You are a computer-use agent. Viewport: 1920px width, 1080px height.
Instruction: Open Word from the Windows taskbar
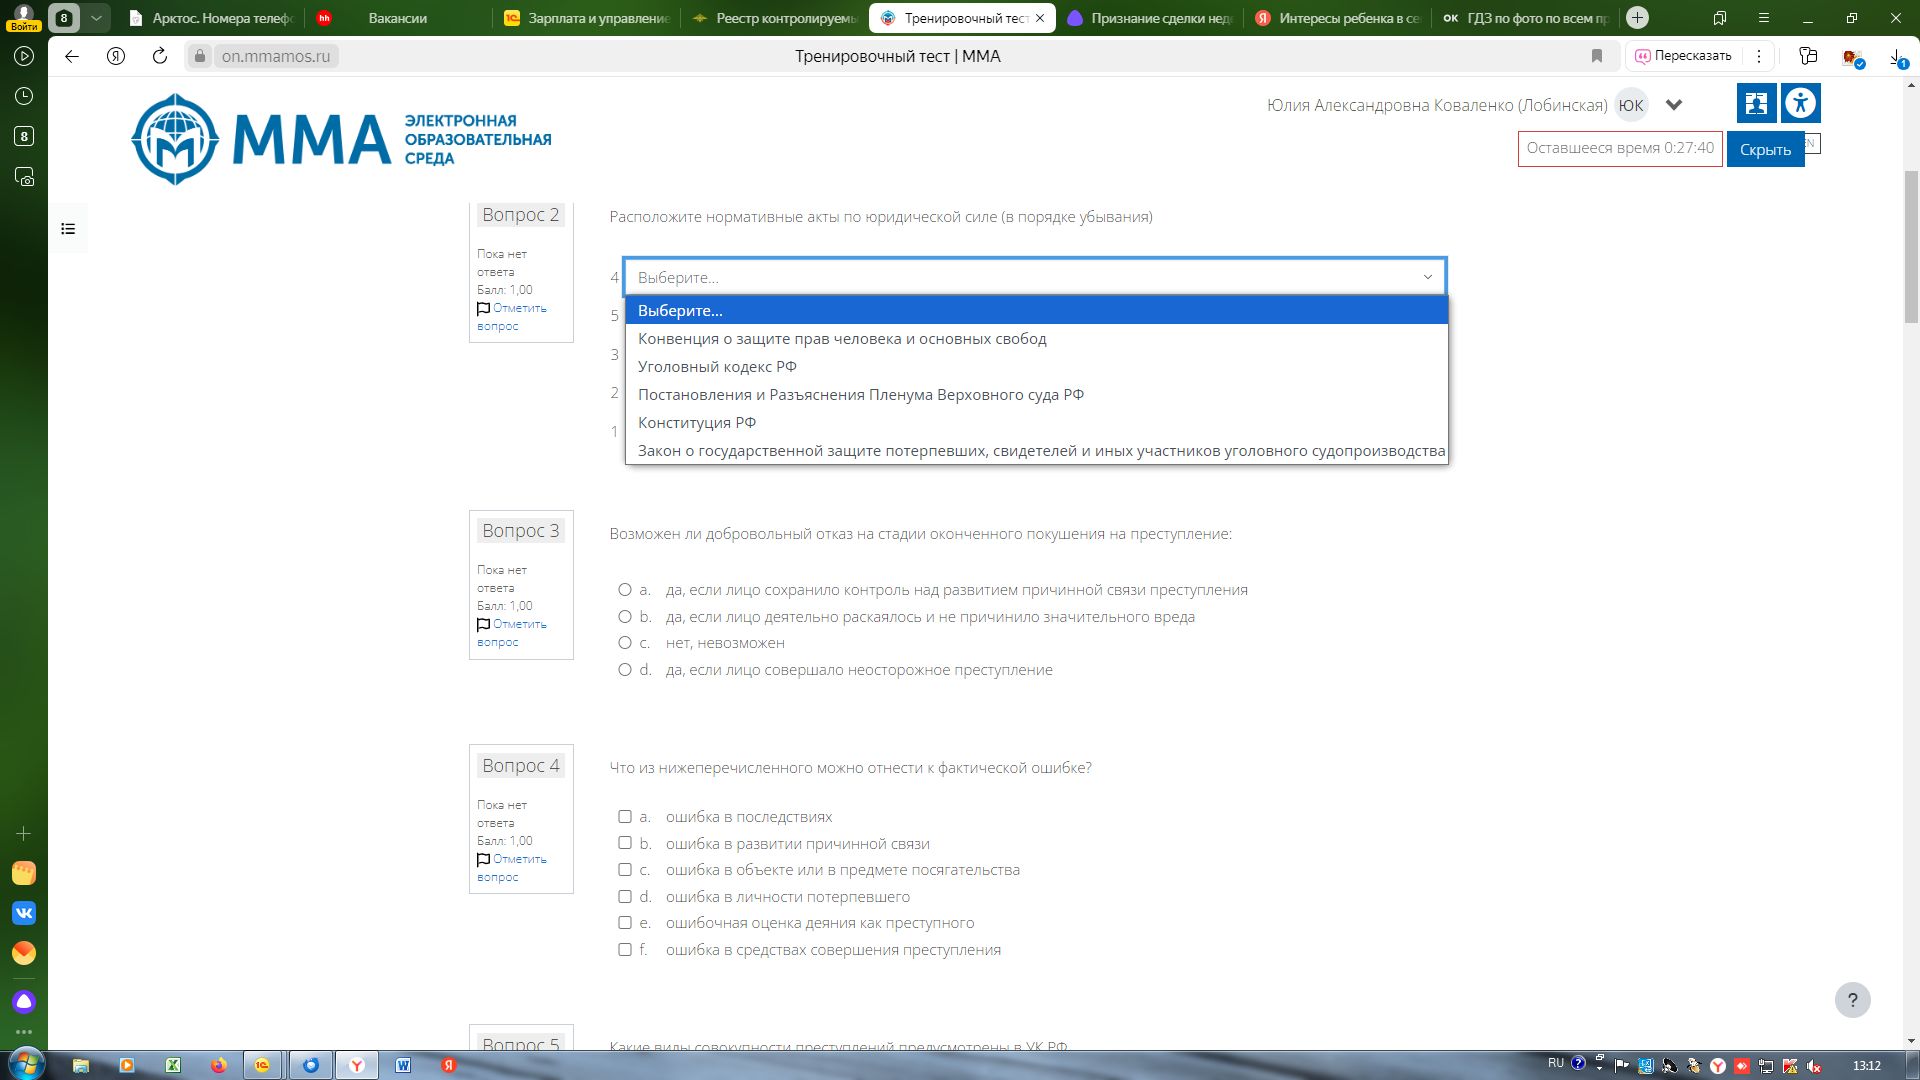[x=403, y=1065]
